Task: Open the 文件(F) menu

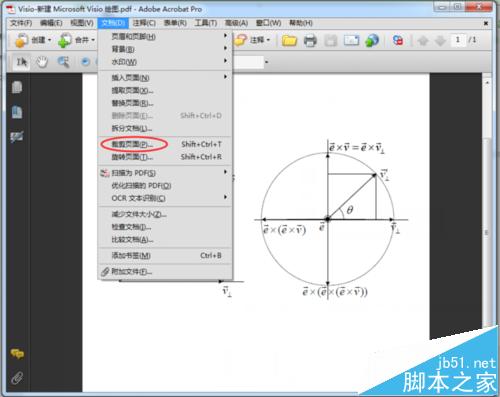Action: pyautogui.click(x=21, y=23)
